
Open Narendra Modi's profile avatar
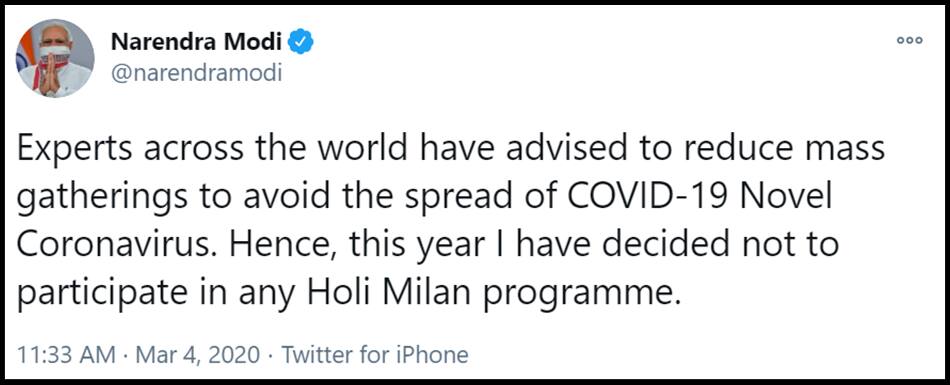point(55,58)
